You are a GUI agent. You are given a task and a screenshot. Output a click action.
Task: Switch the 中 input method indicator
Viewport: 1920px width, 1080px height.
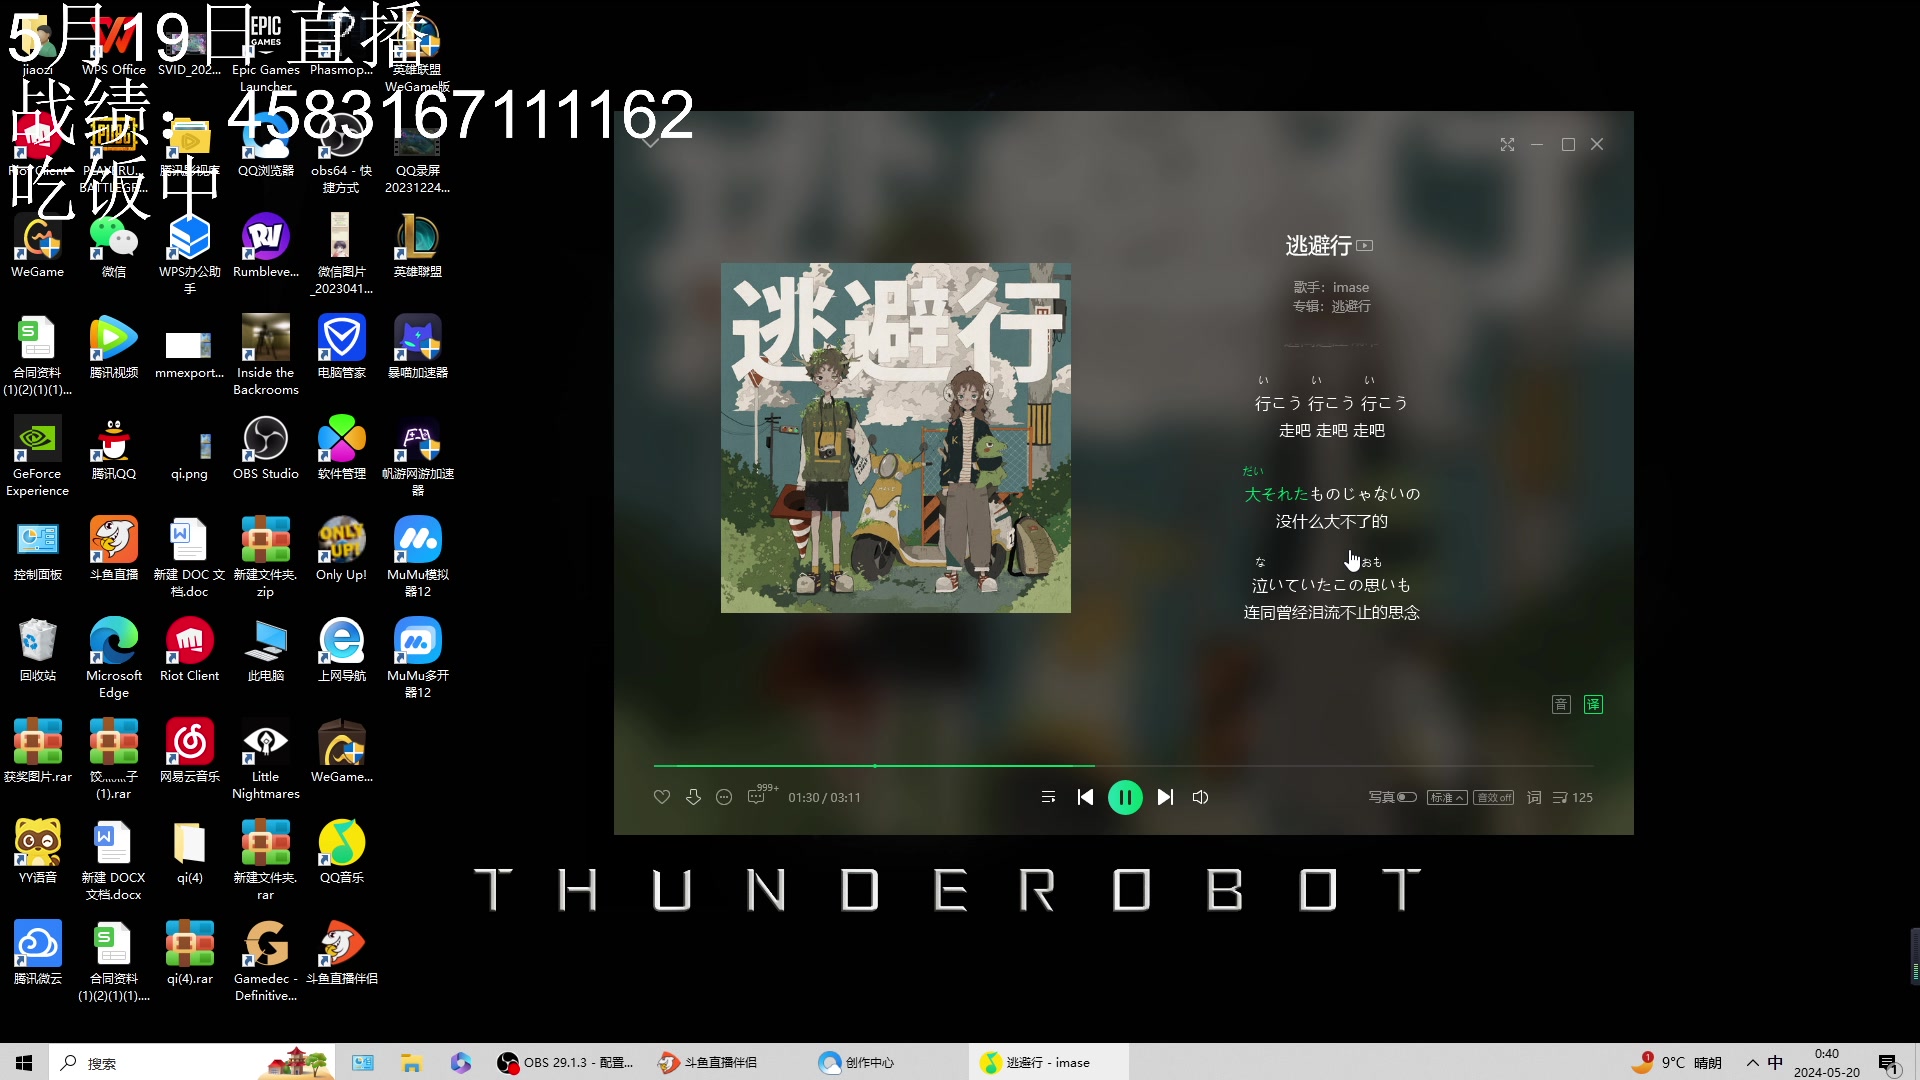click(x=1775, y=1062)
